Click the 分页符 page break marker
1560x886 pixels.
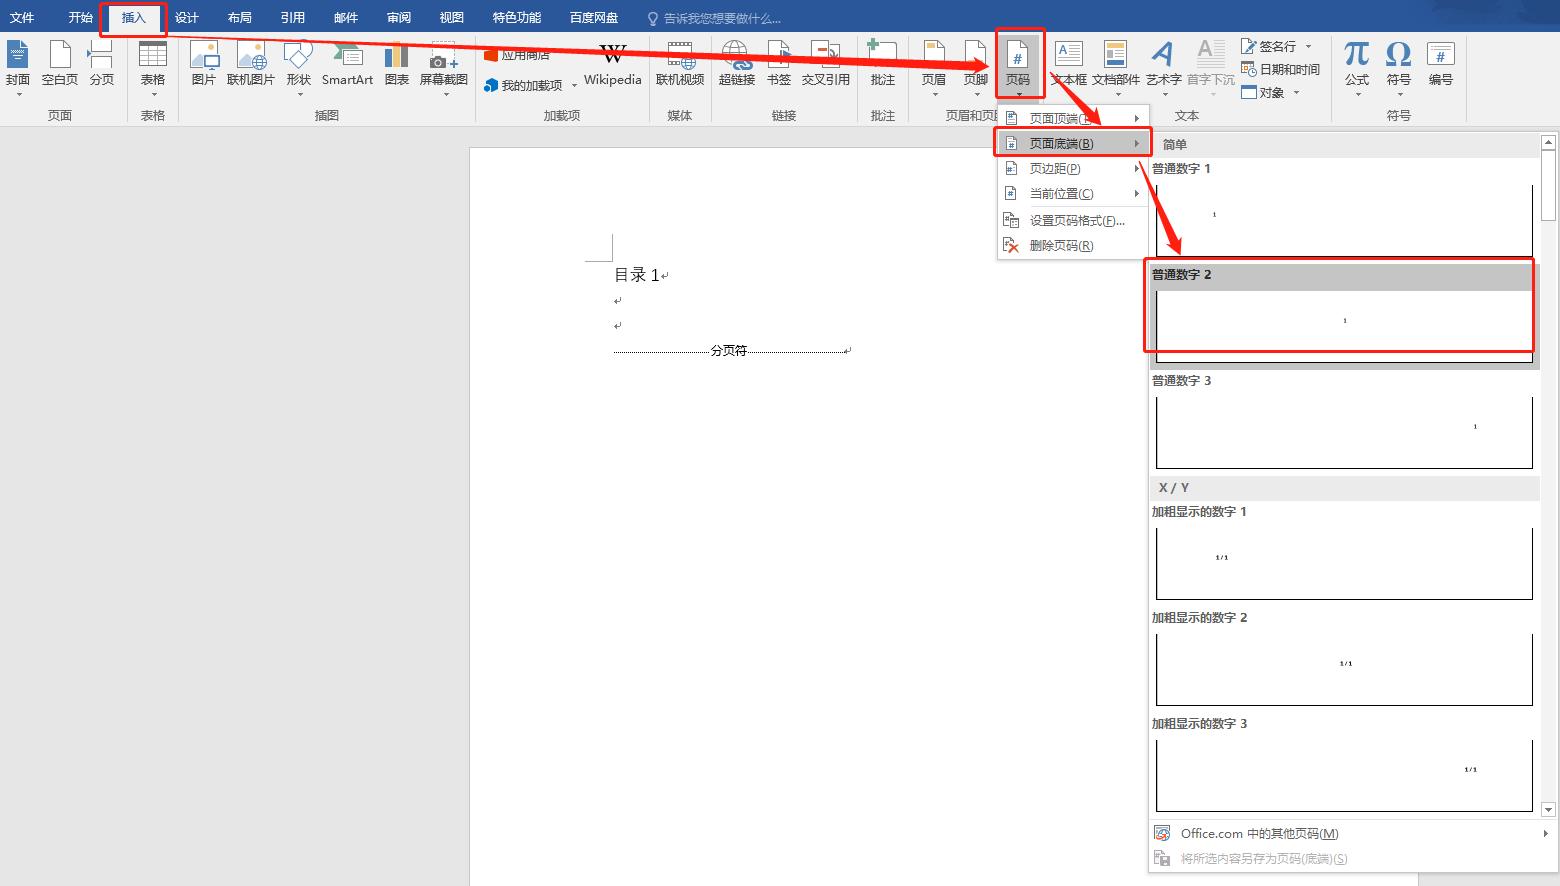(729, 351)
